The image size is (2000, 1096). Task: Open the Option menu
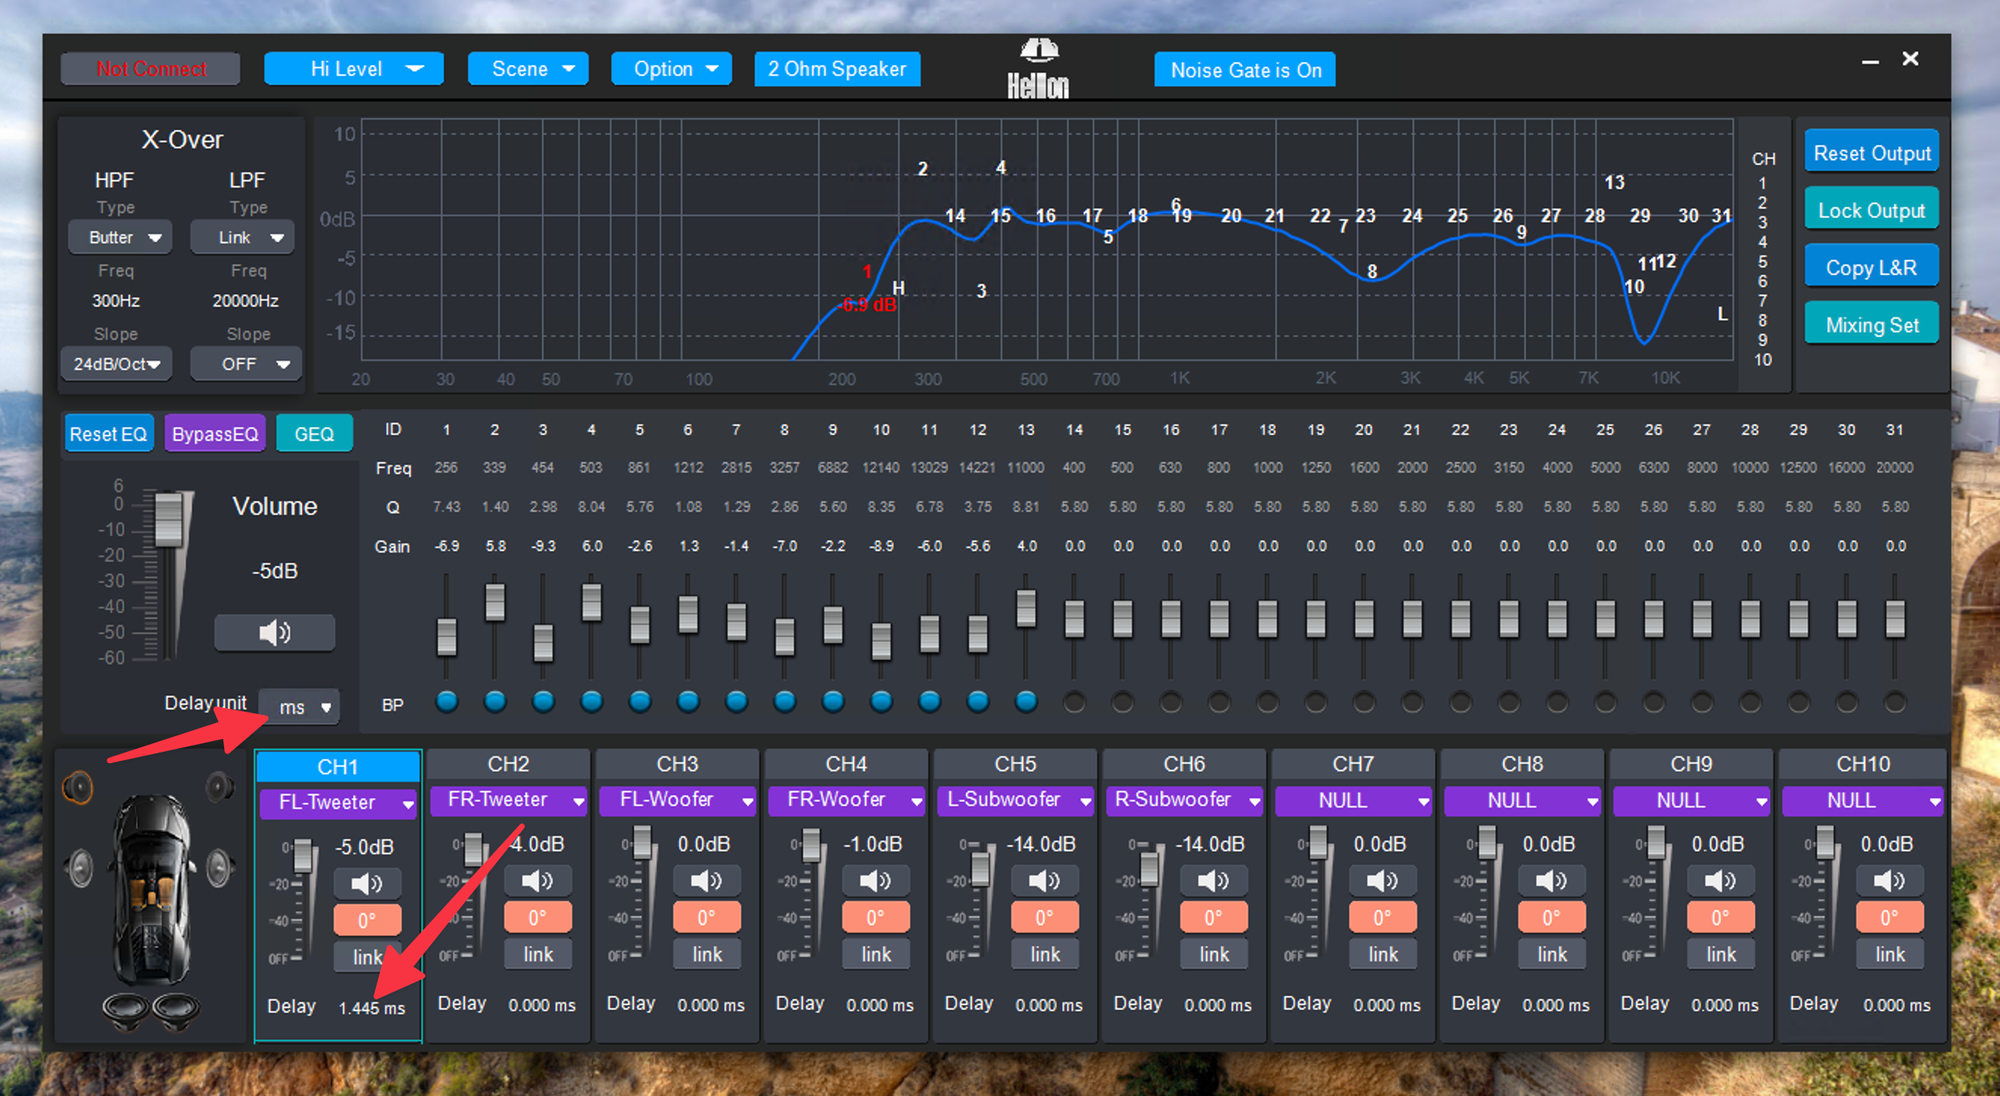point(671,69)
